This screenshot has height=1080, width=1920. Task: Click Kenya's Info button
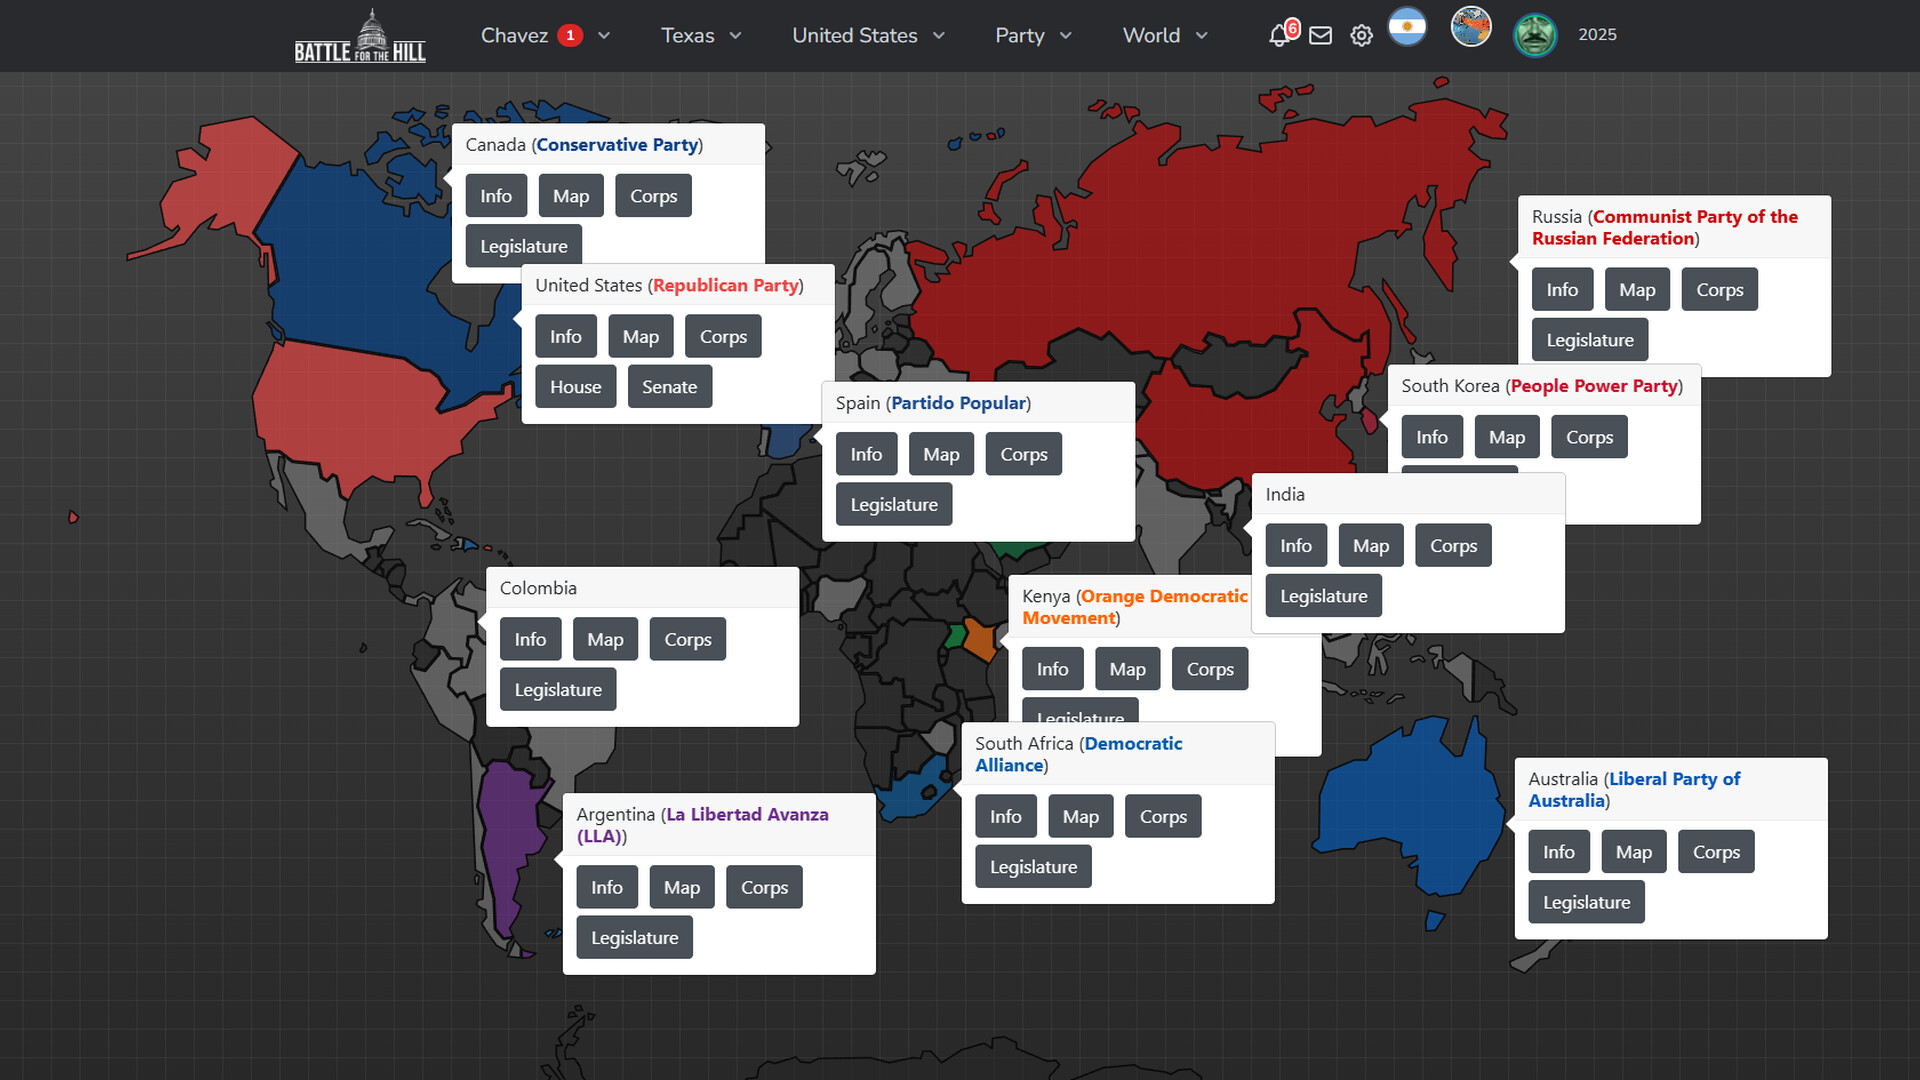[1053, 669]
